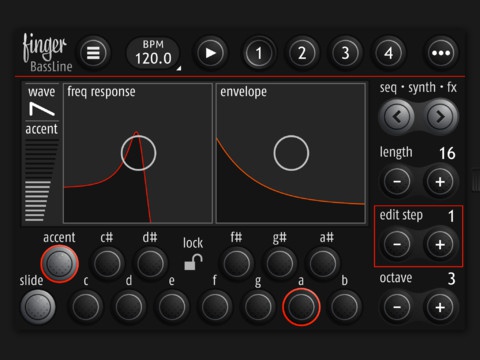Increase edit step with plus
480x360 pixels.
point(440,244)
